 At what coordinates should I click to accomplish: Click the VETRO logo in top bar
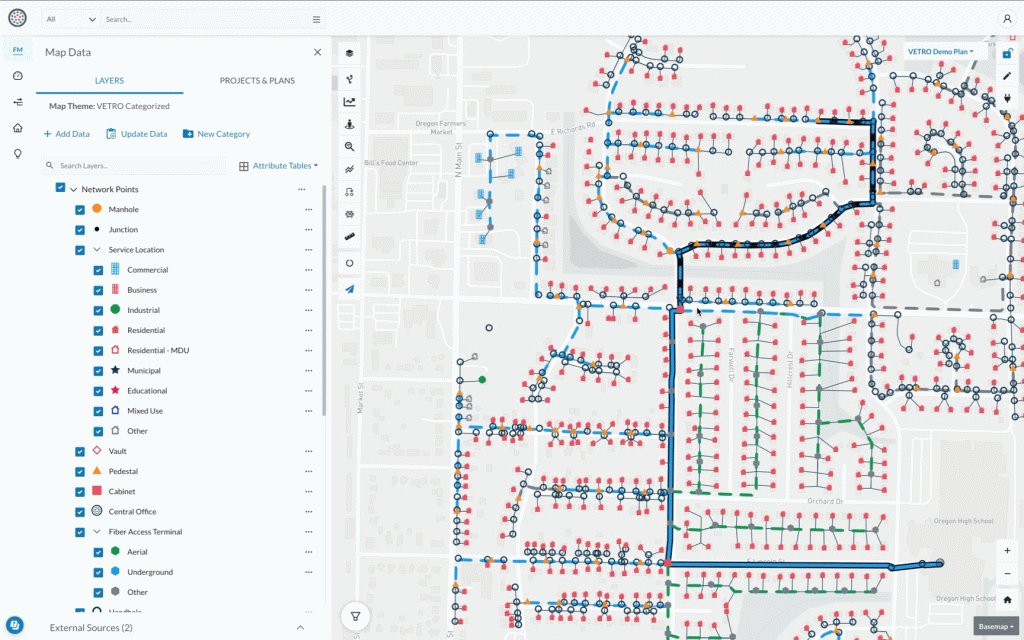18,18
